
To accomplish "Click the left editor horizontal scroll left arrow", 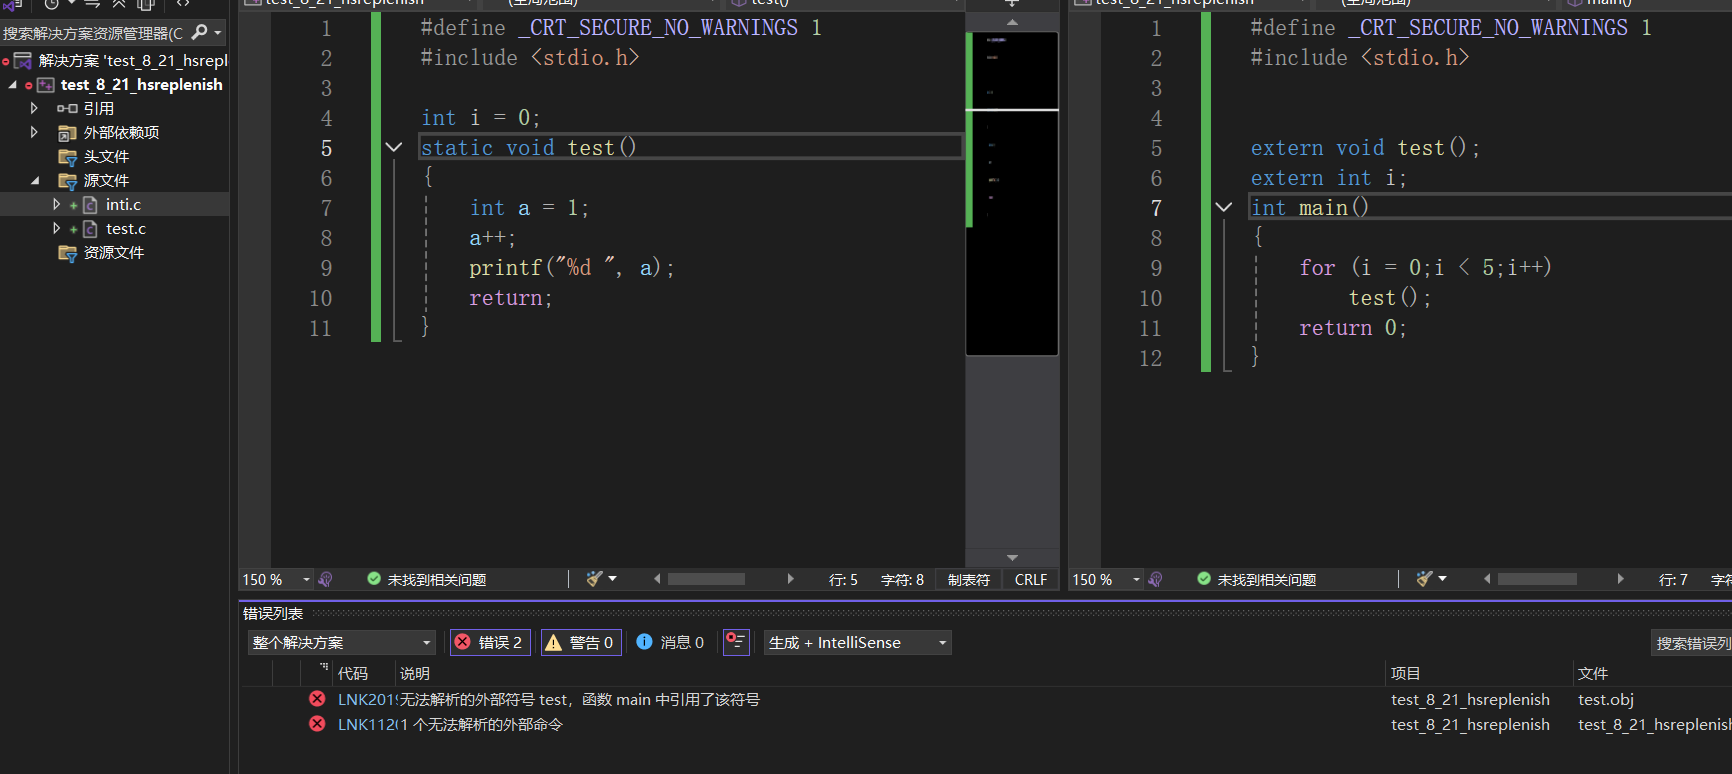I will (x=657, y=579).
